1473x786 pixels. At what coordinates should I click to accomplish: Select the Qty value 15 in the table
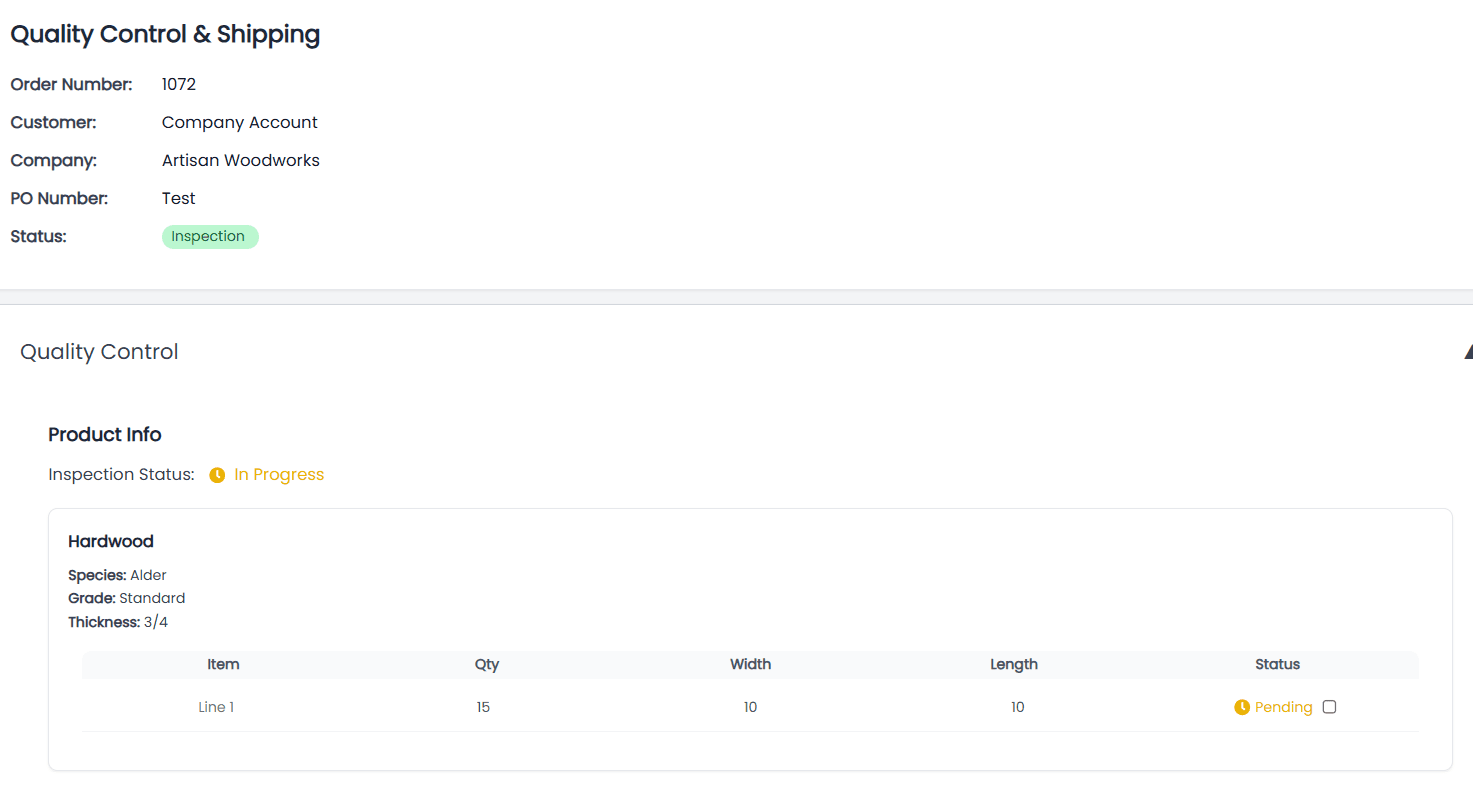pyautogui.click(x=483, y=707)
